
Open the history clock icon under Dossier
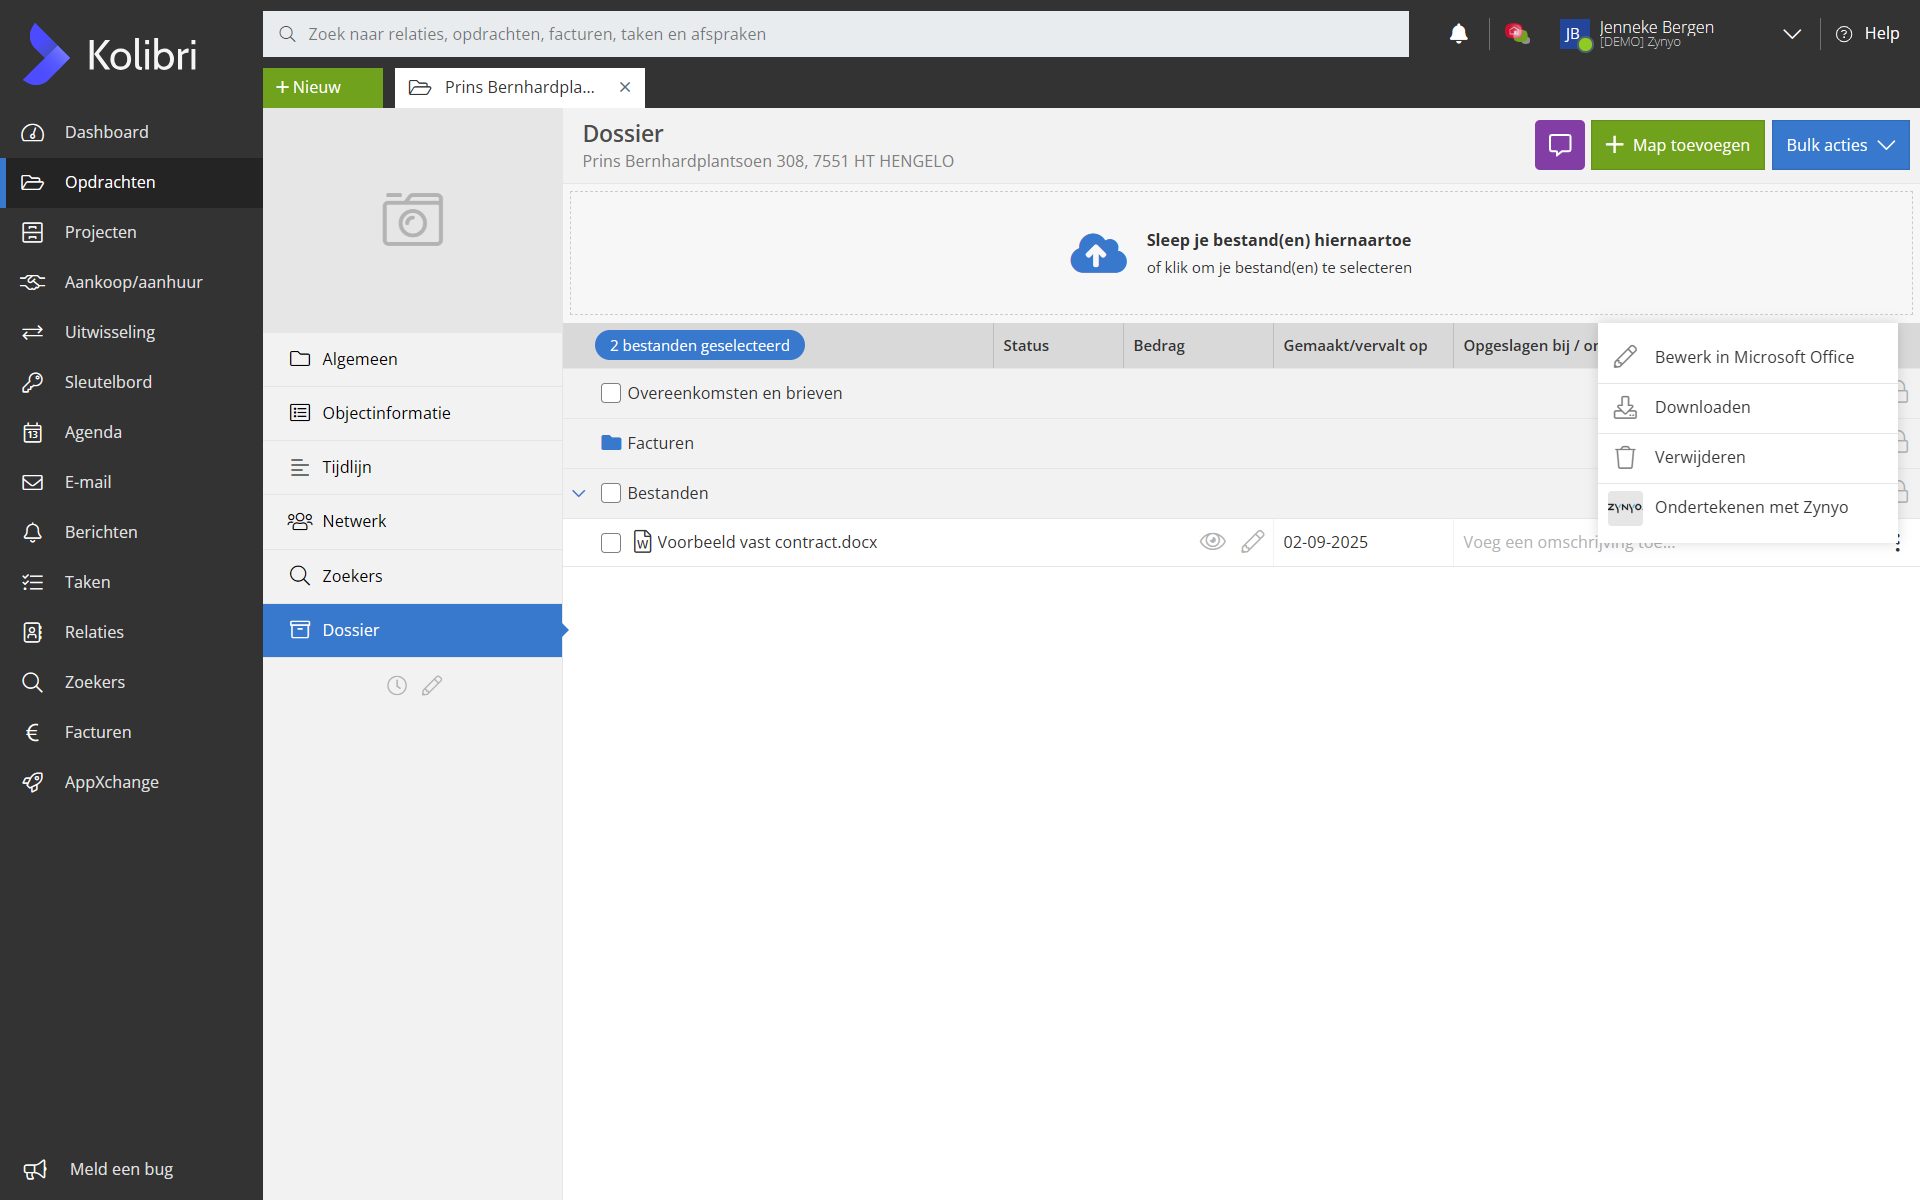pyautogui.click(x=397, y=685)
